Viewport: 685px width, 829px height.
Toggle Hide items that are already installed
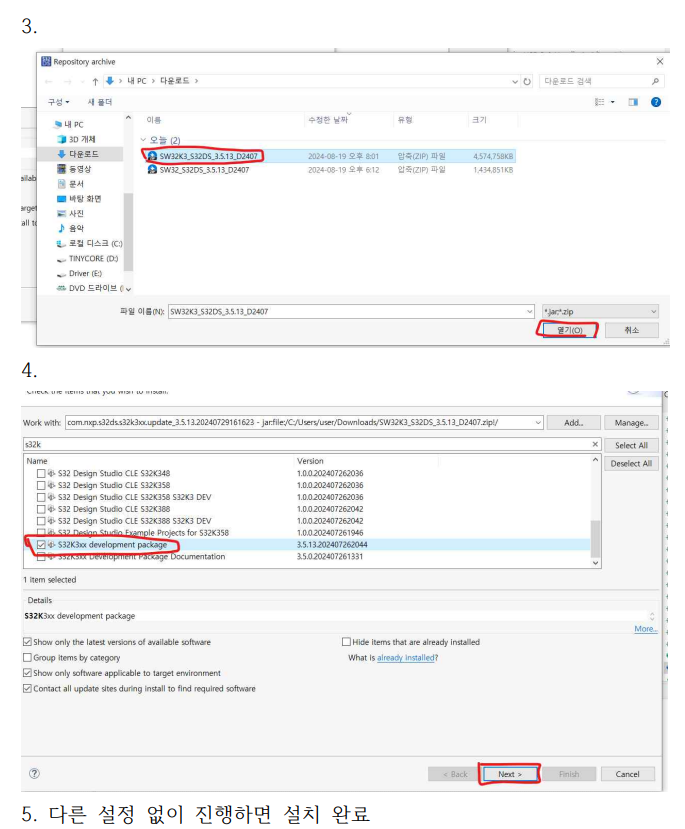[346, 642]
